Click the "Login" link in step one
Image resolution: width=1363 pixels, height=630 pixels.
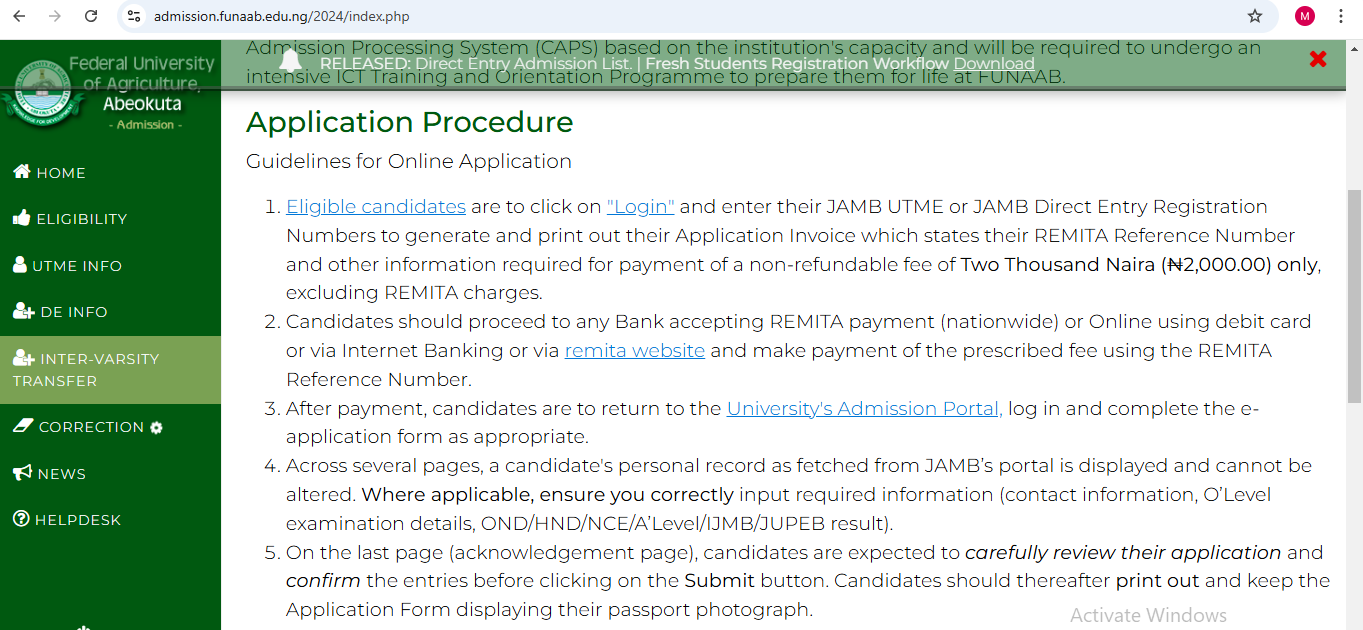[x=640, y=206]
